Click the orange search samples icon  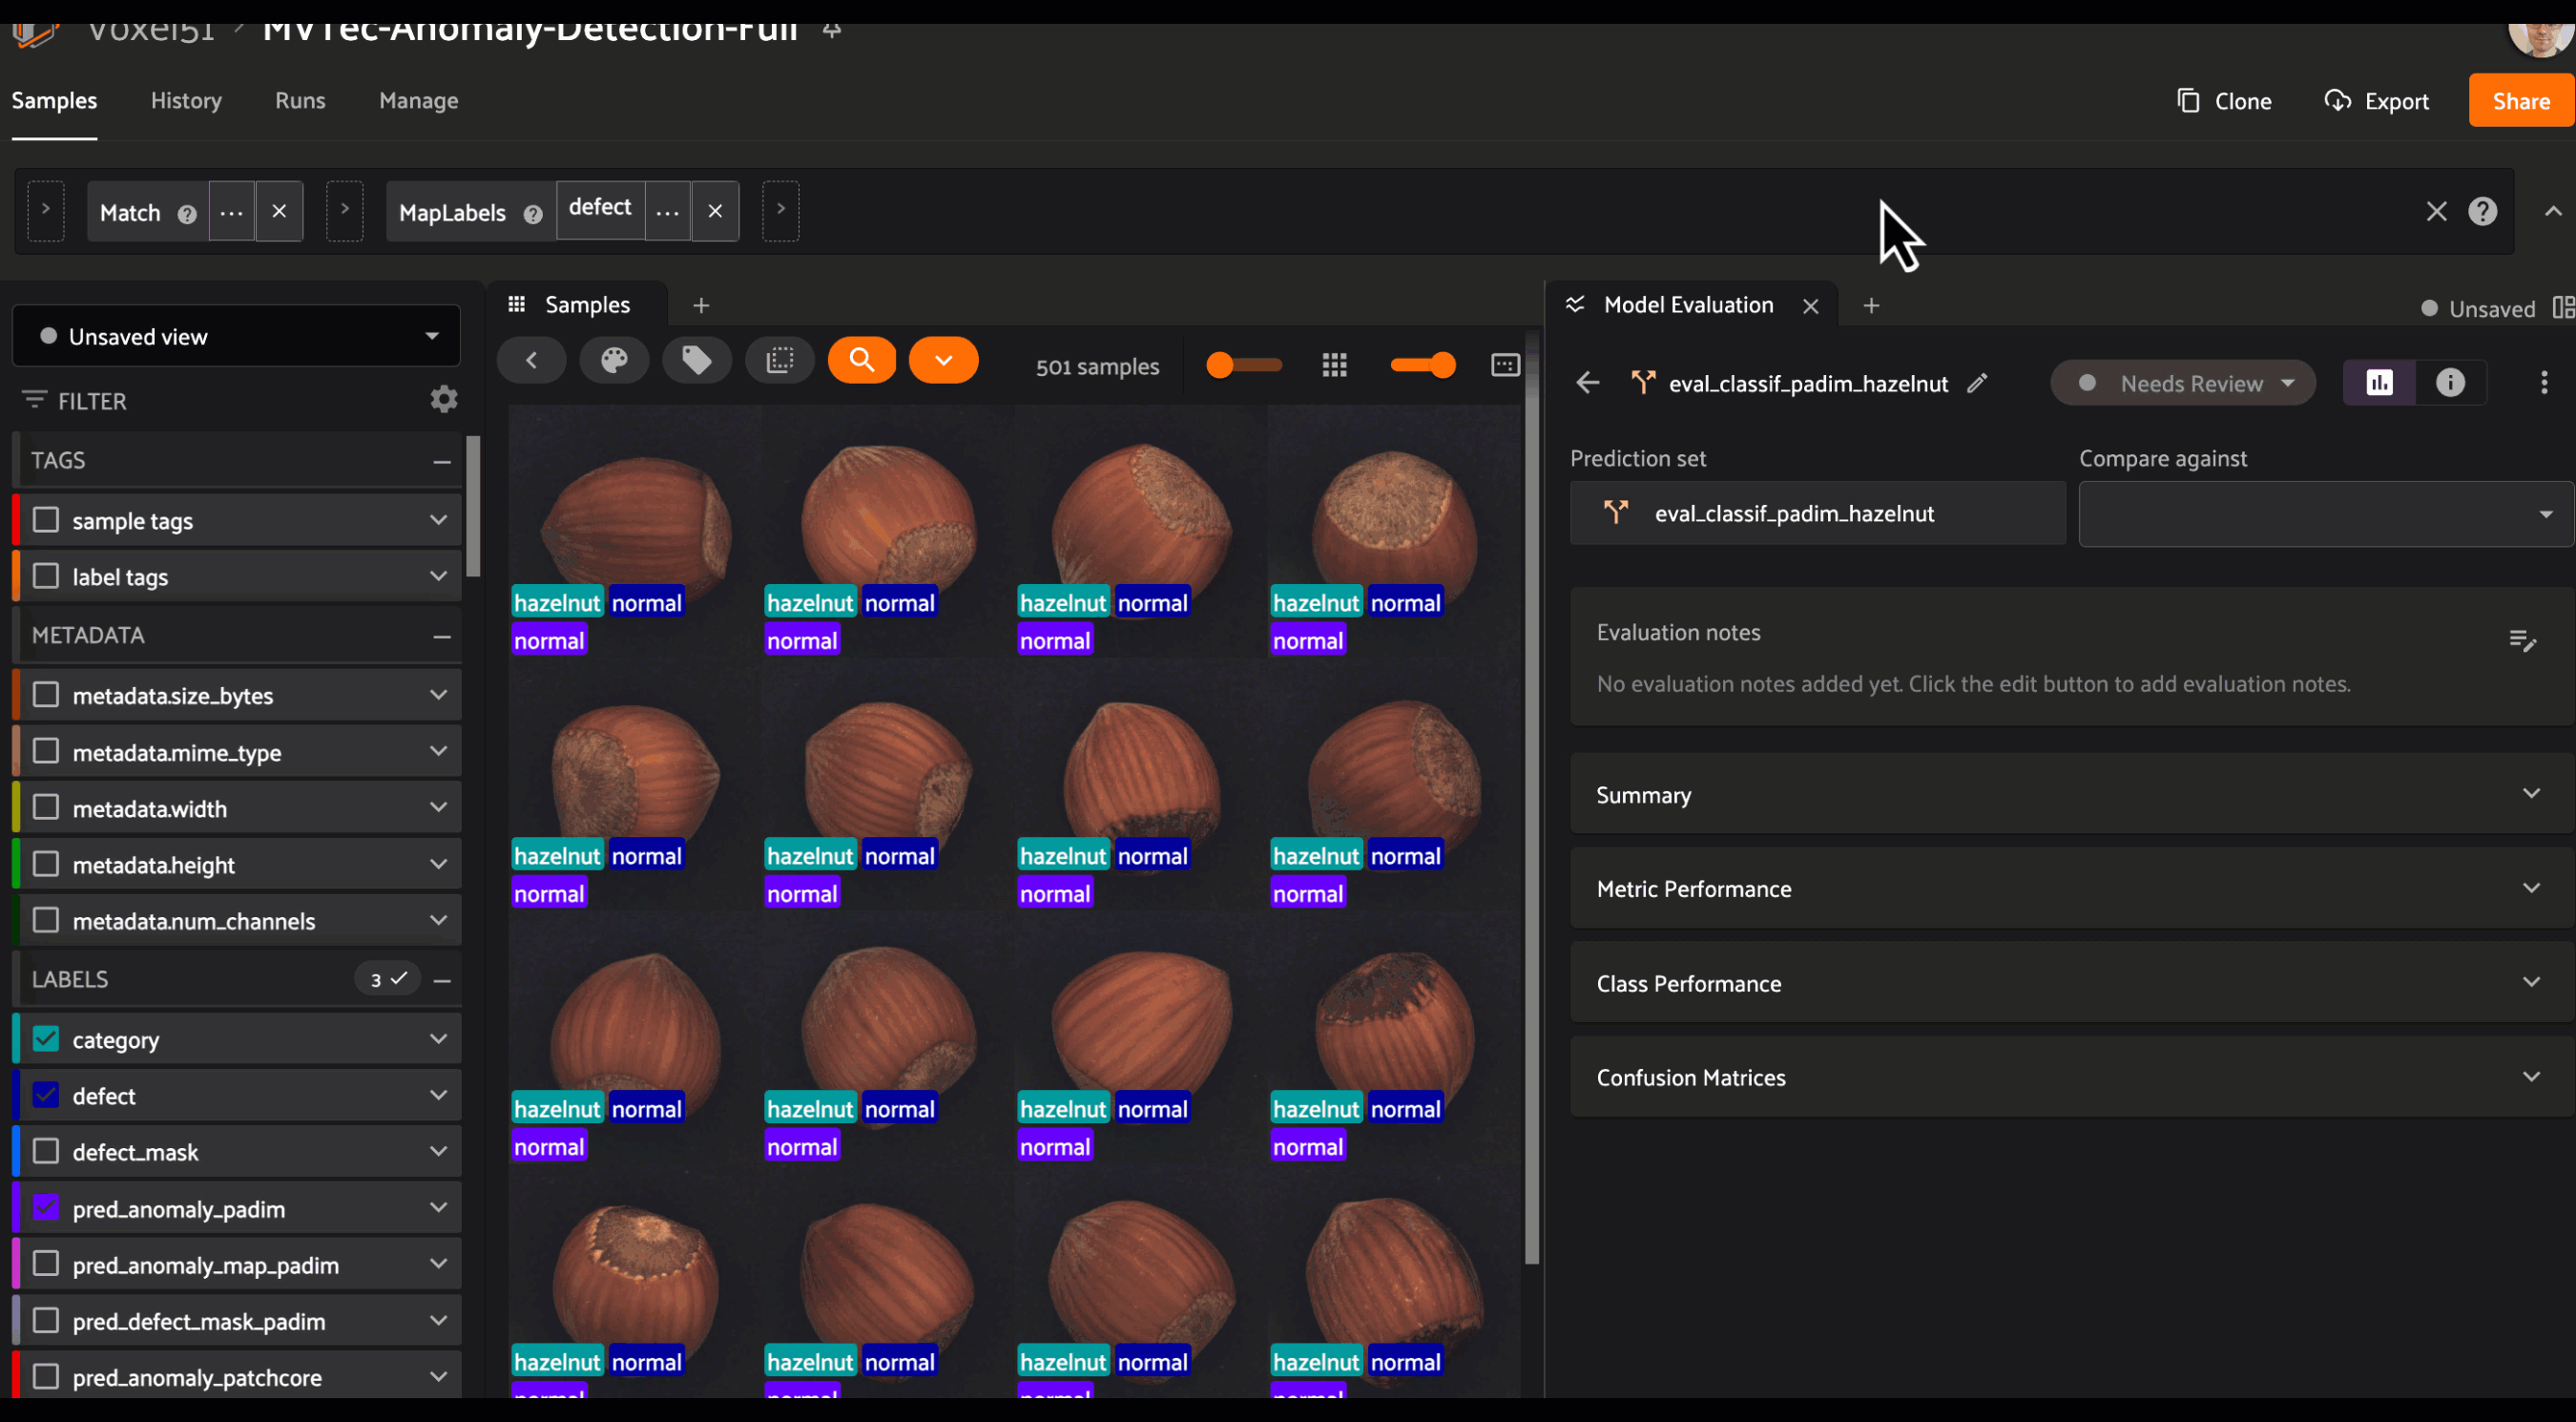pyautogui.click(x=861, y=361)
